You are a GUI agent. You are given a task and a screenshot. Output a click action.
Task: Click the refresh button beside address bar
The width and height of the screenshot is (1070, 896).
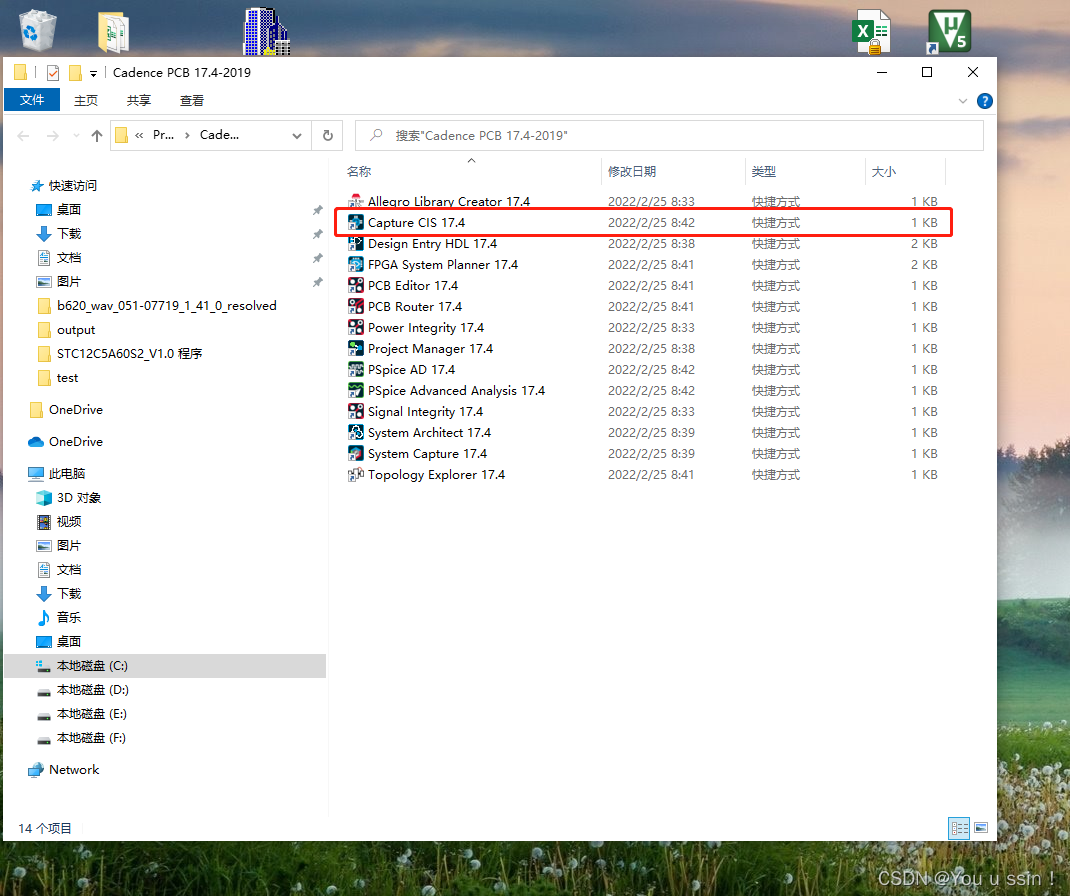pos(328,135)
